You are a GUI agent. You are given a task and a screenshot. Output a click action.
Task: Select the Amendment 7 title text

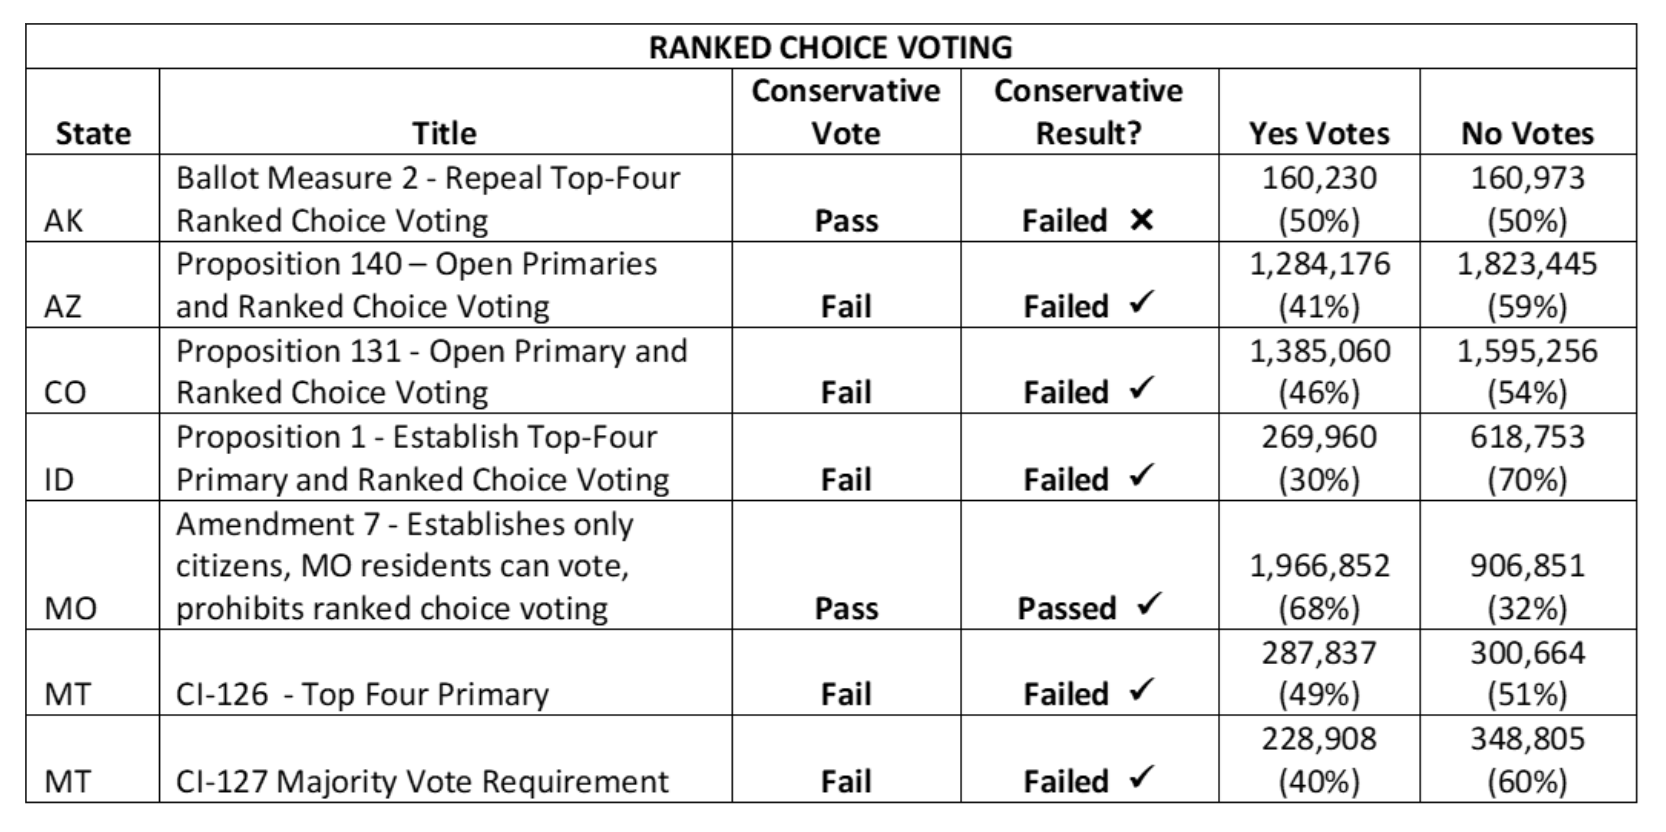(x=405, y=566)
